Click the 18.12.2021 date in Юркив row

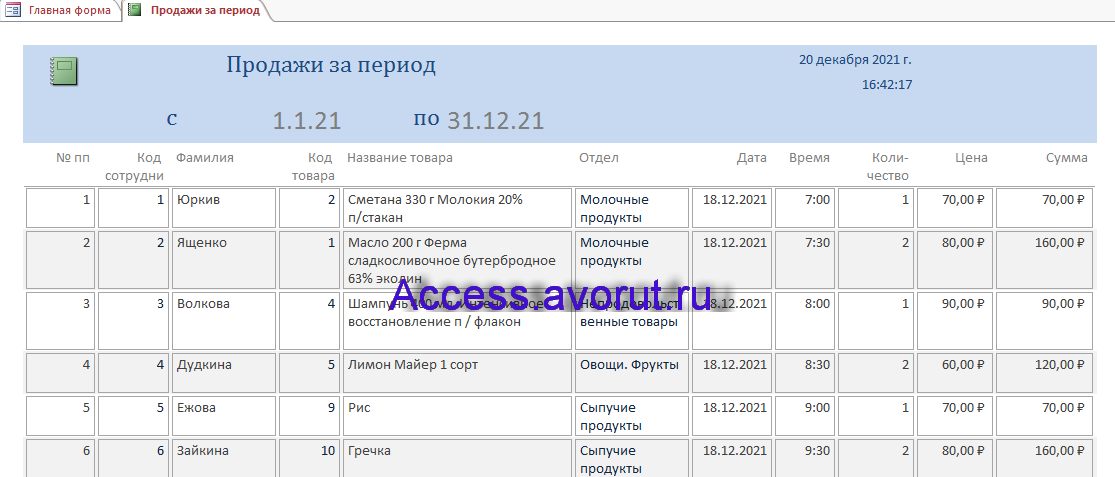tap(732, 208)
